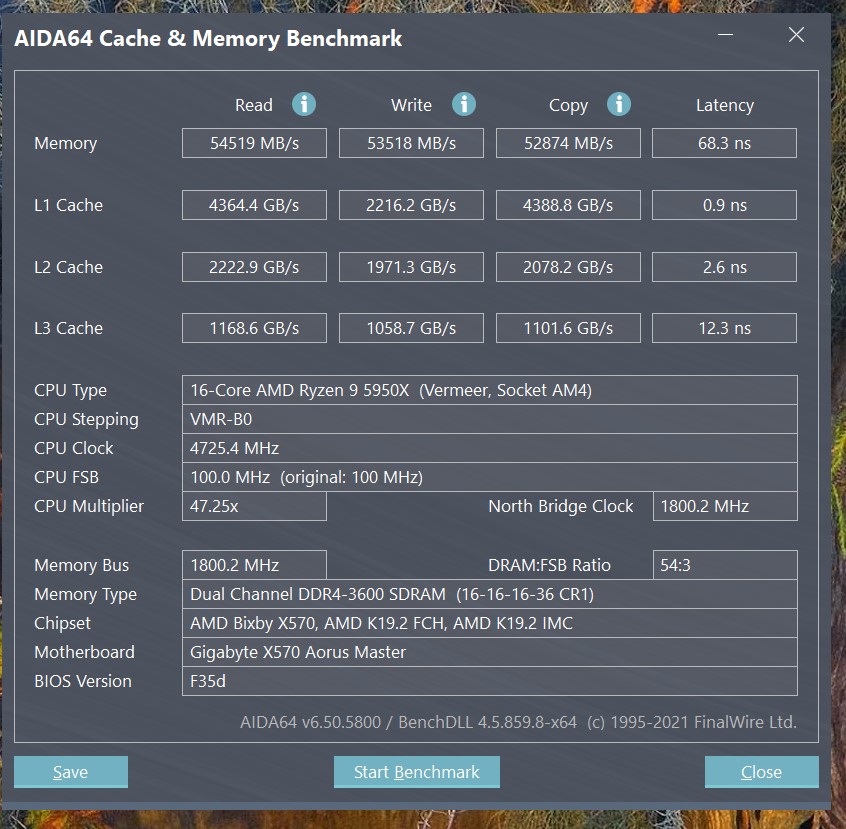Click DRAM:FSB Ratio value 54:3
Image resolution: width=846 pixels, height=829 pixels.
click(725, 565)
